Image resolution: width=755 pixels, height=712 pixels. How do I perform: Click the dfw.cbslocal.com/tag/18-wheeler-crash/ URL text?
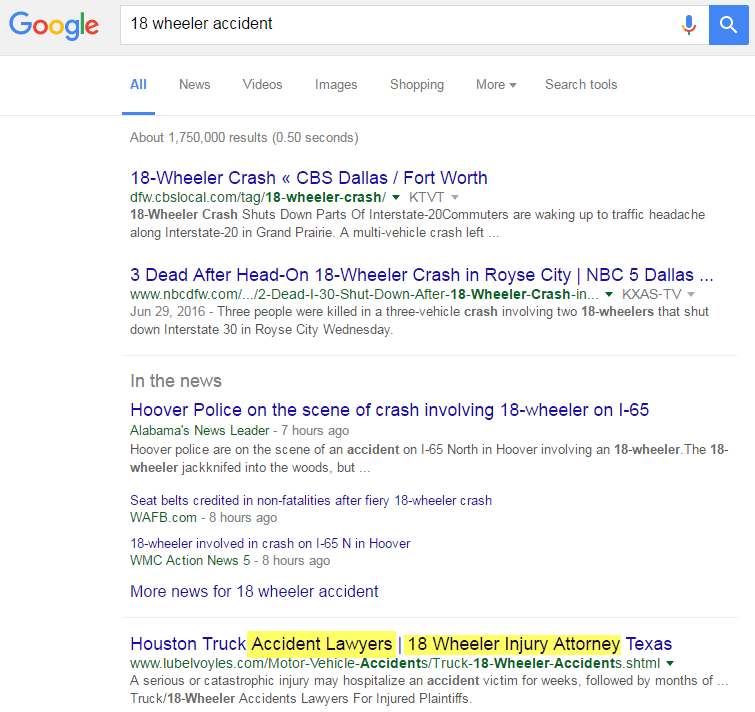click(258, 197)
